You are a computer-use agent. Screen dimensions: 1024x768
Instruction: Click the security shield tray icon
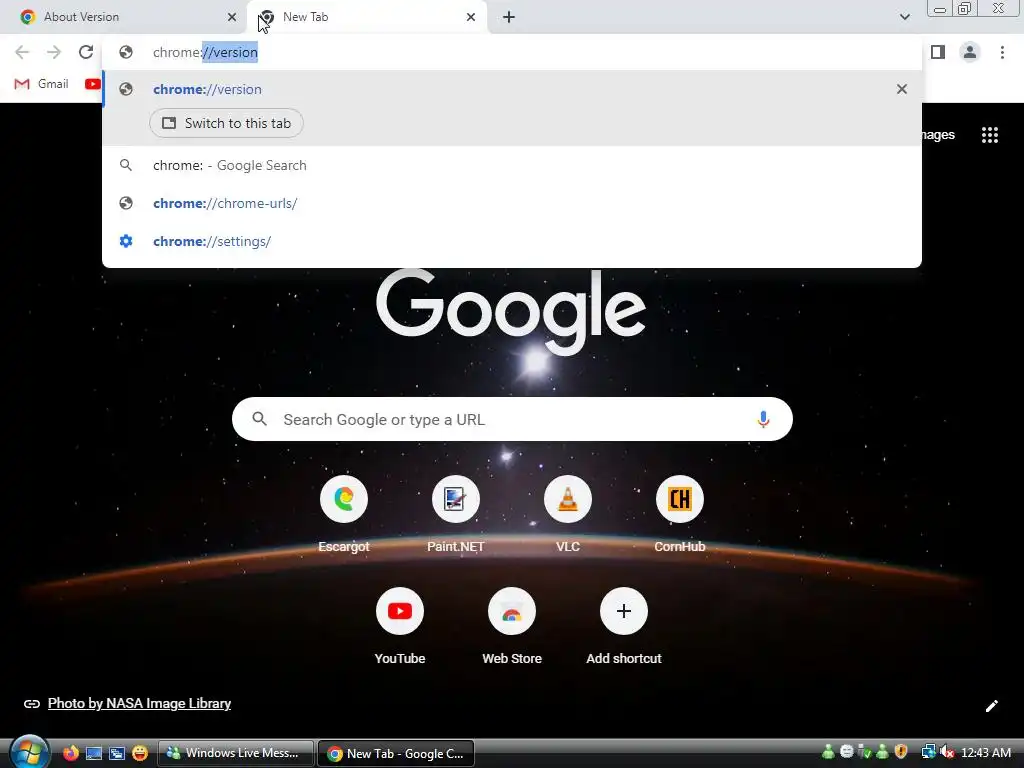(901, 752)
